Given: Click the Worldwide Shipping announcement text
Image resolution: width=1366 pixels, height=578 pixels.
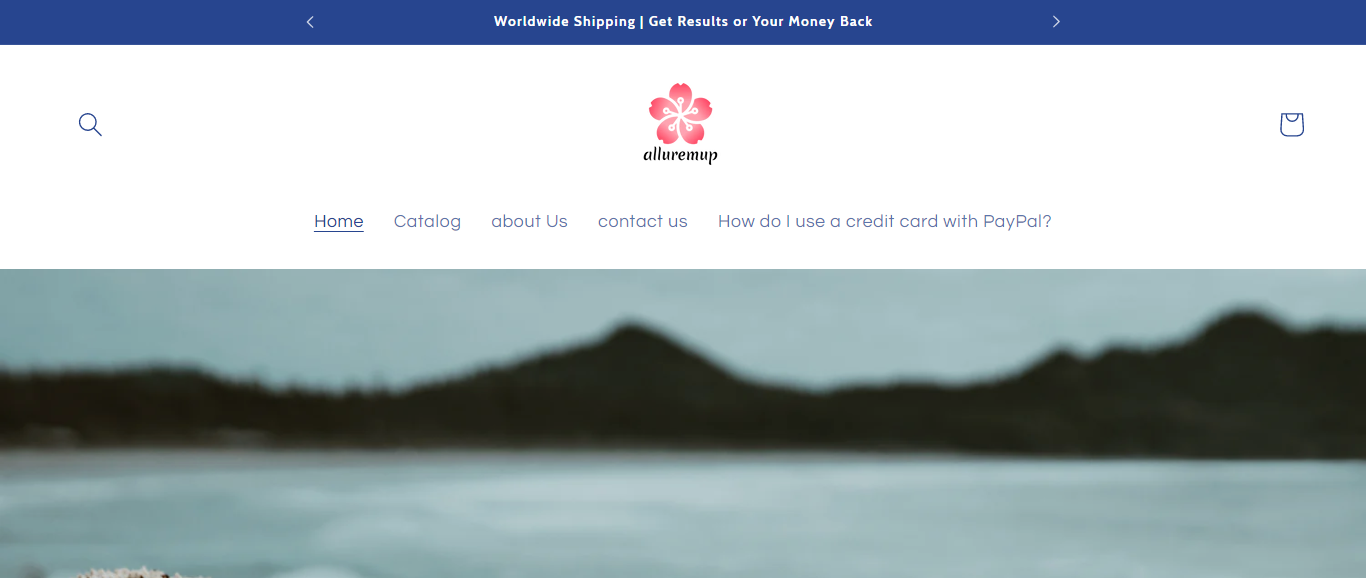Looking at the screenshot, I should pyautogui.click(x=564, y=21).
